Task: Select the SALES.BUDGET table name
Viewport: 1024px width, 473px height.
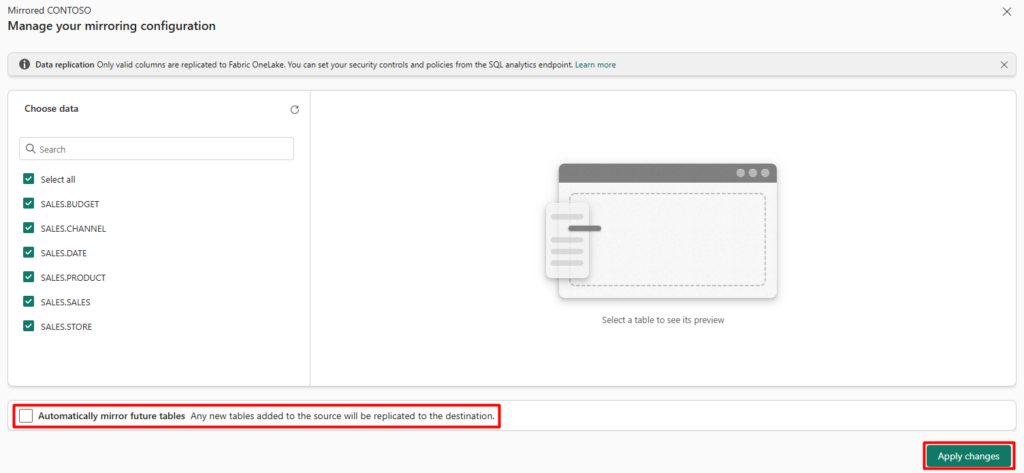Action: (70, 204)
